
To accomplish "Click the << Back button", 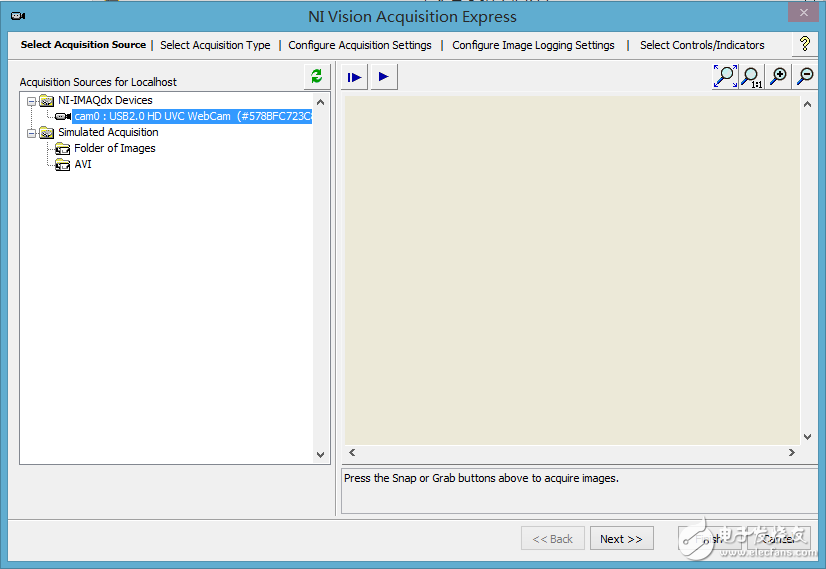I will click(553, 538).
